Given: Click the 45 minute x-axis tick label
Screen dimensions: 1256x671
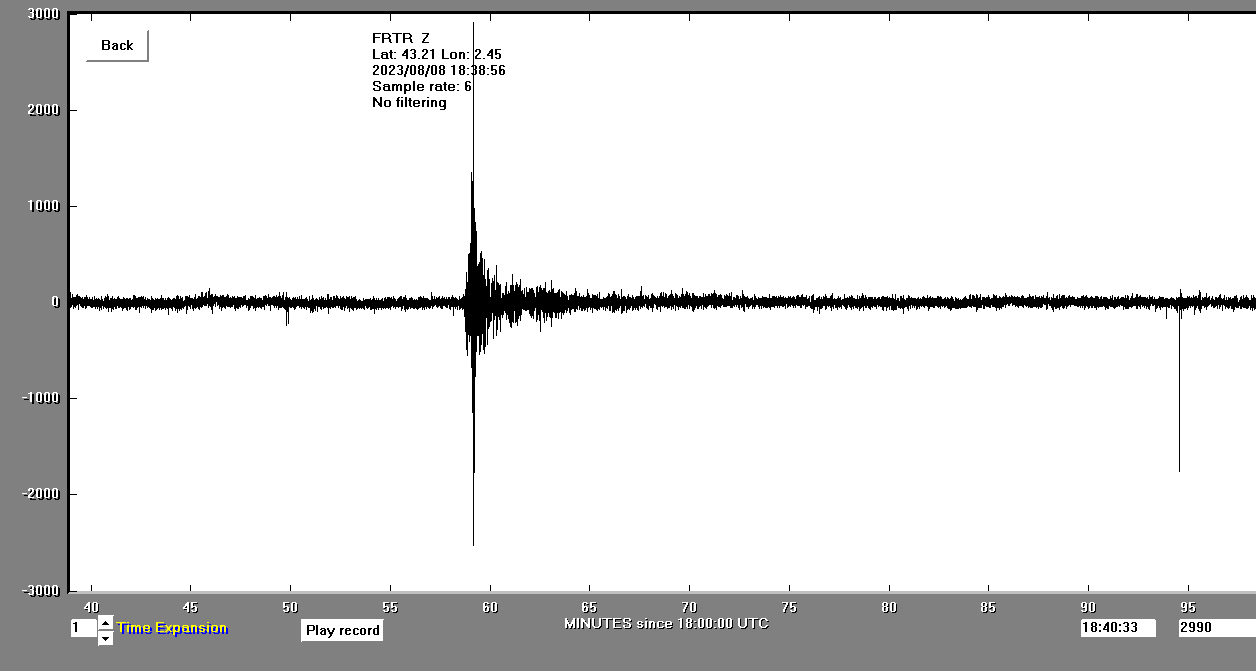Looking at the screenshot, I should (190, 607).
